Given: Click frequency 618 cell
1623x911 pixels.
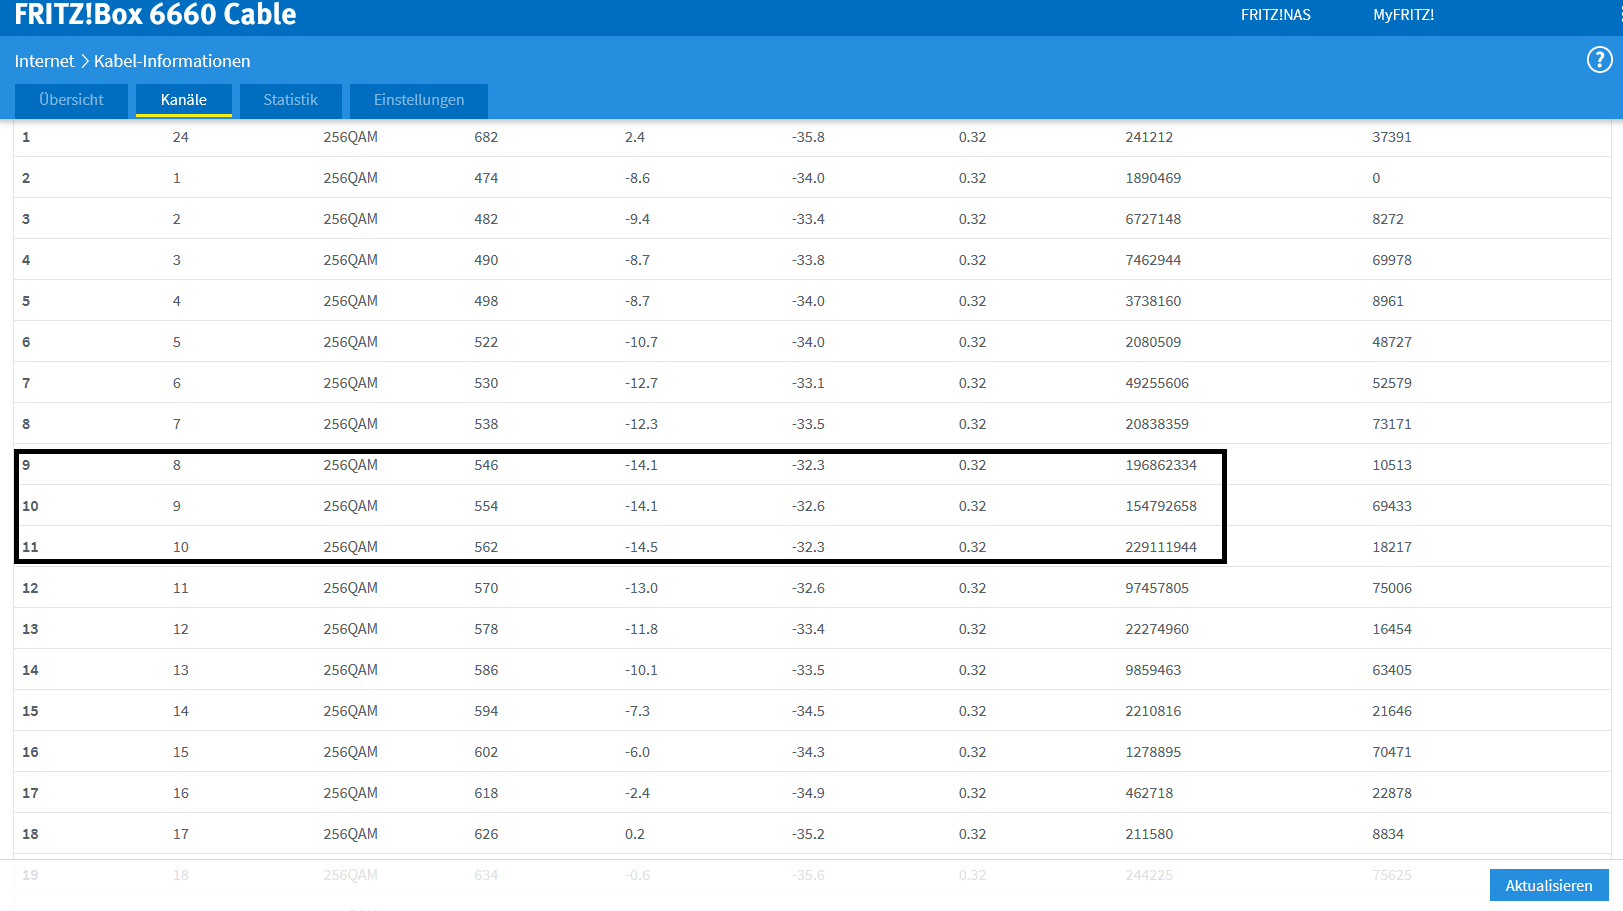Looking at the screenshot, I should (x=486, y=793).
